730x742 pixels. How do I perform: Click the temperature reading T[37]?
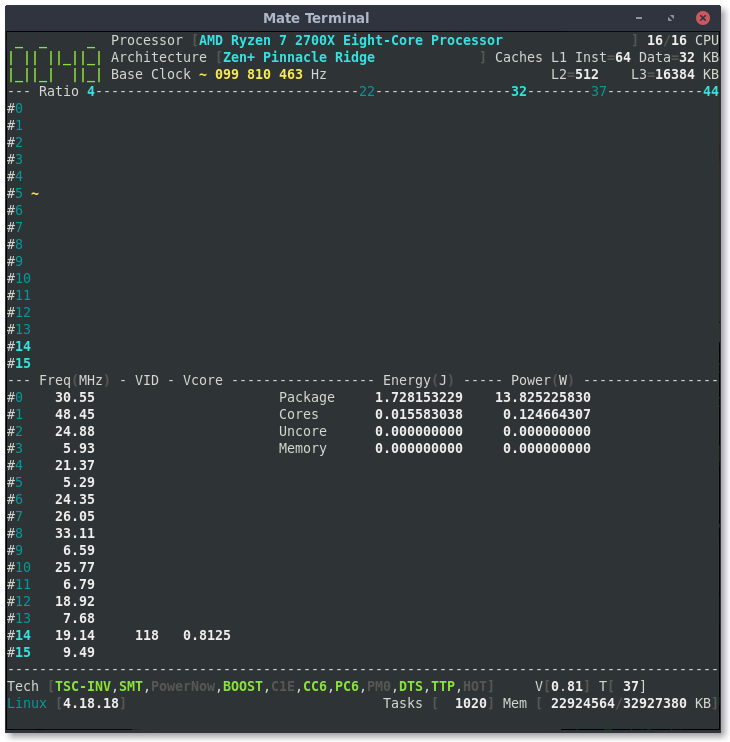click(x=623, y=687)
